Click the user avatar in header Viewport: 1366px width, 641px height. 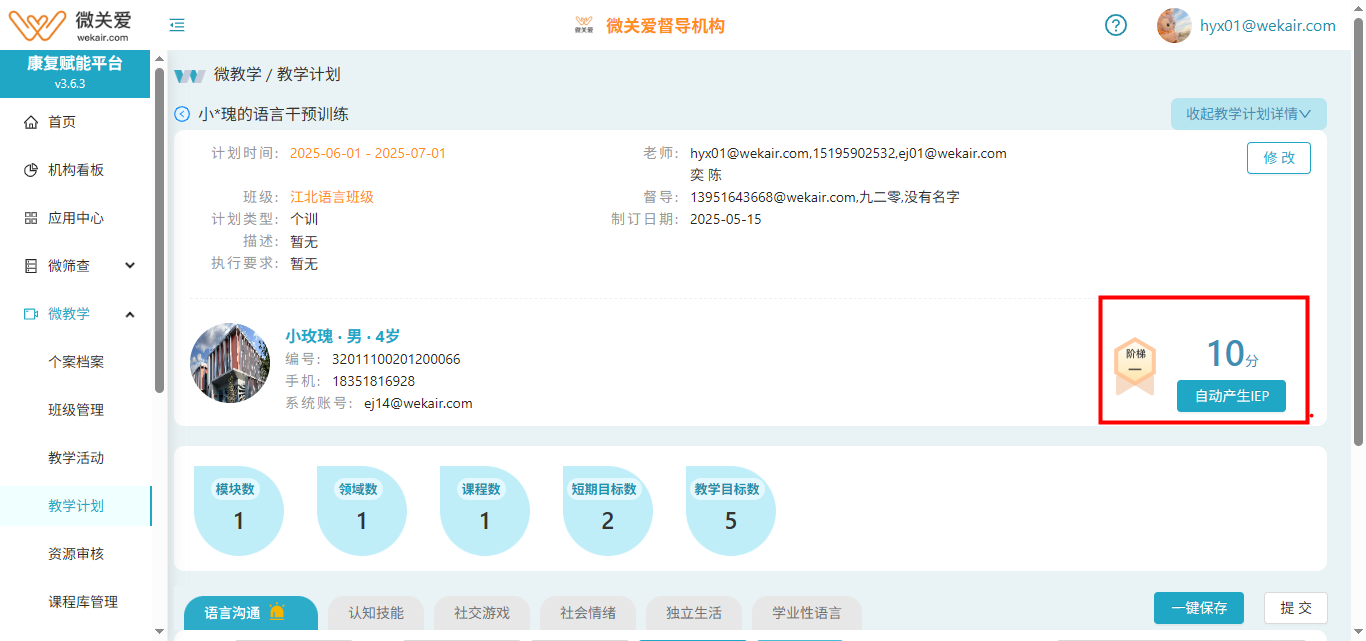click(x=1173, y=26)
